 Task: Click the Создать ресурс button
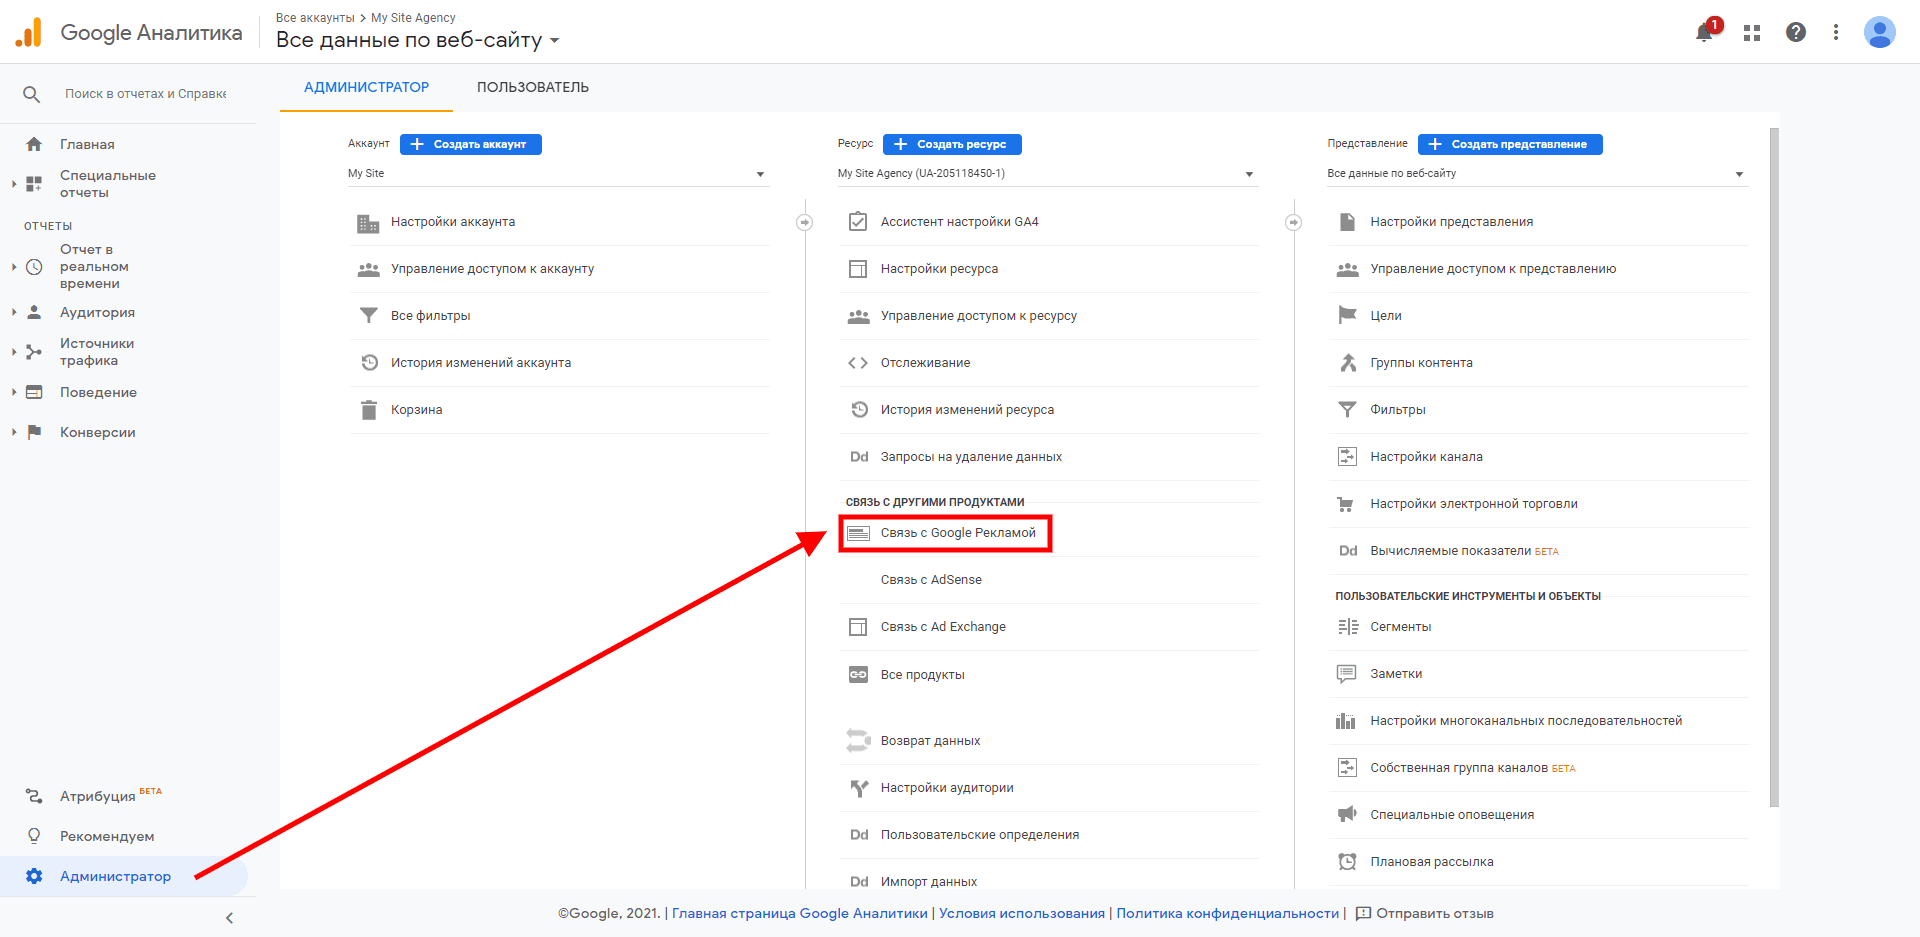(x=952, y=144)
